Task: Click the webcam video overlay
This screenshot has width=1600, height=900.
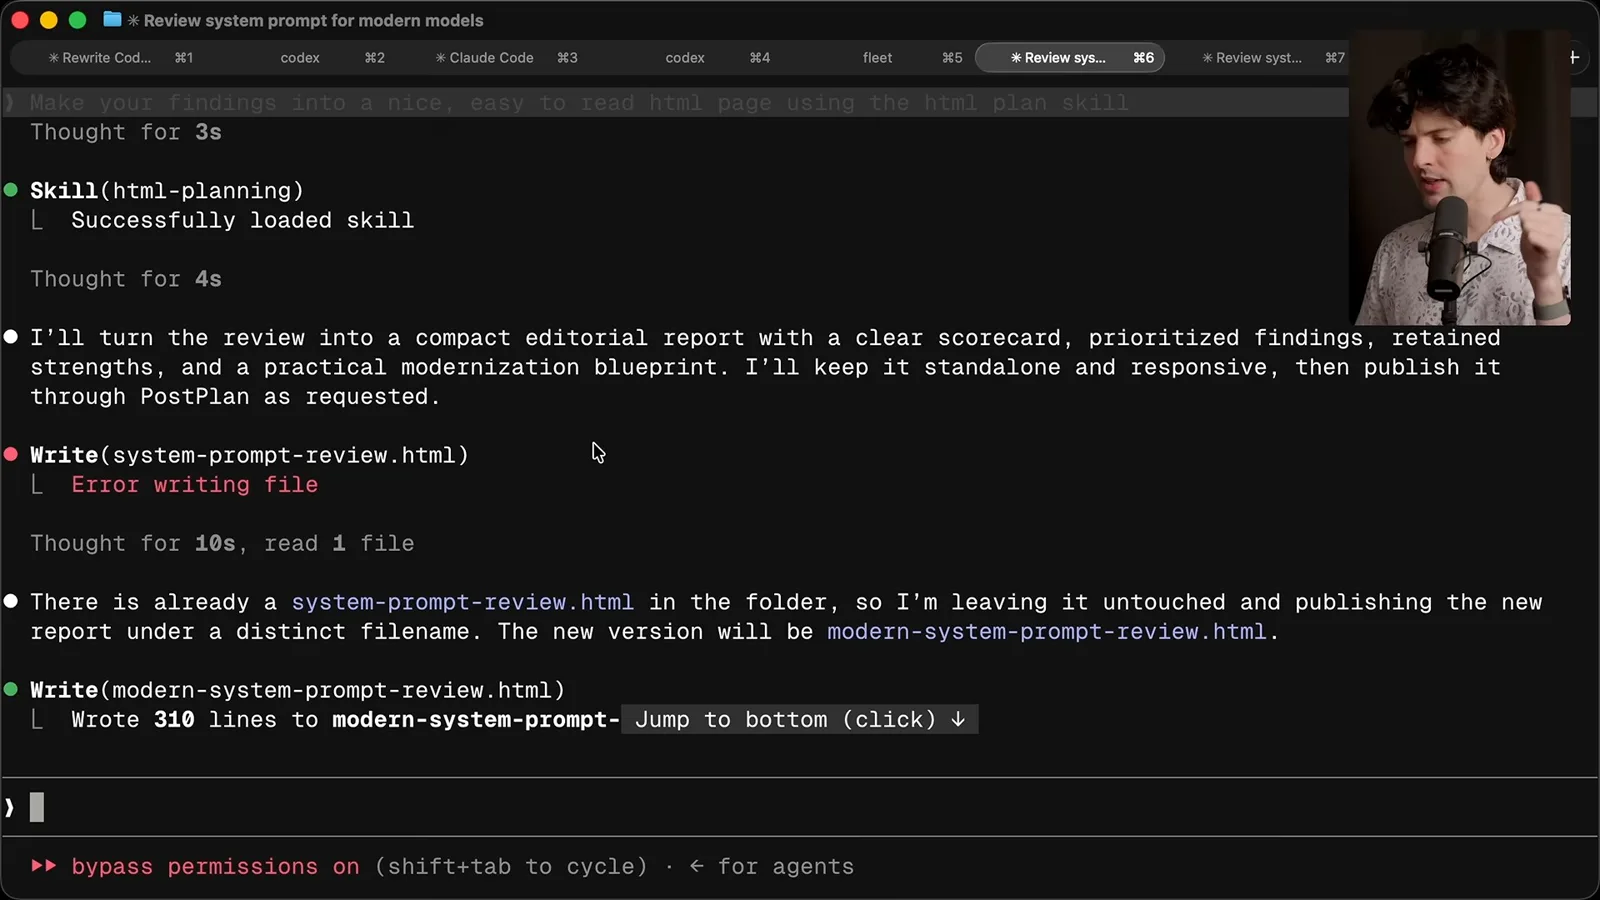Action: coord(1460,178)
